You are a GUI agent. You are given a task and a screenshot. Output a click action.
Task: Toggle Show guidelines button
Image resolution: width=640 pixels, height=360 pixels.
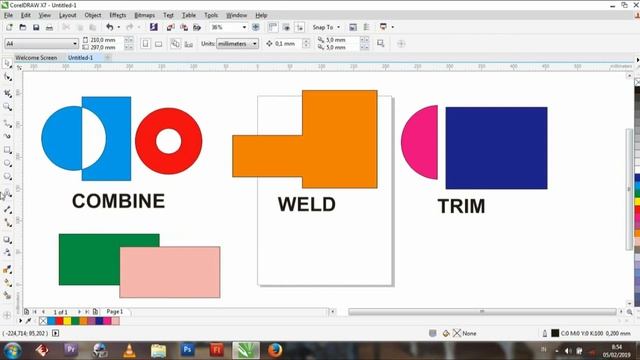coord(300,27)
